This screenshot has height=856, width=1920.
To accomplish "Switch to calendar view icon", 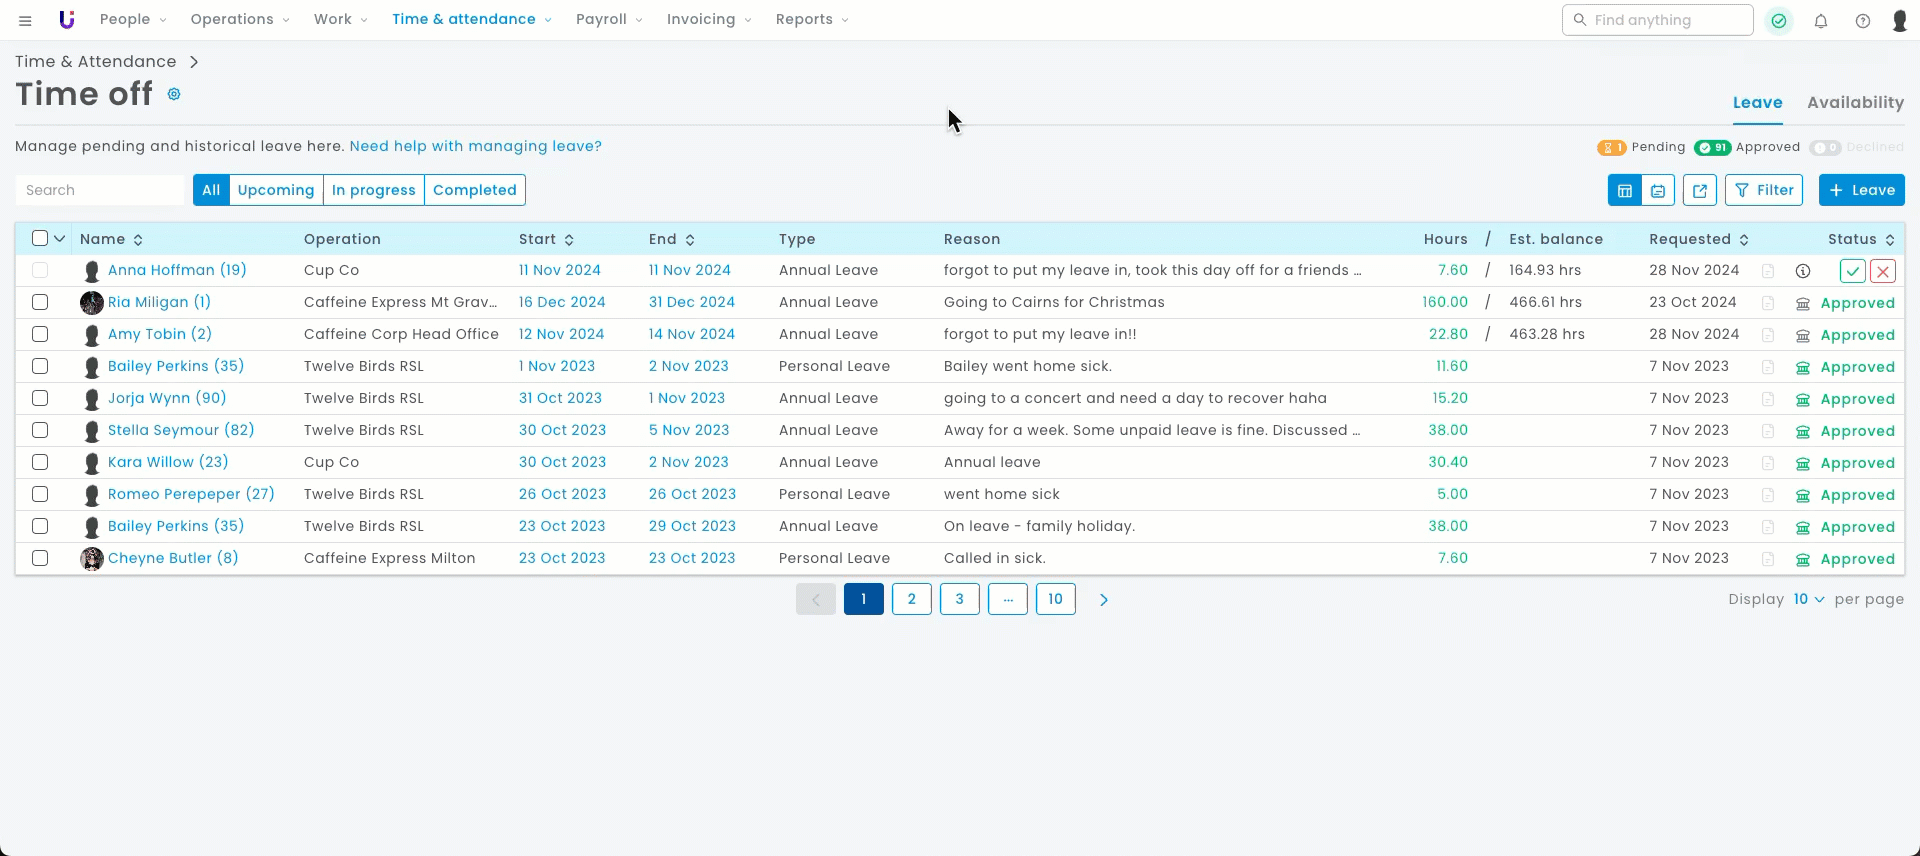I will pyautogui.click(x=1658, y=190).
